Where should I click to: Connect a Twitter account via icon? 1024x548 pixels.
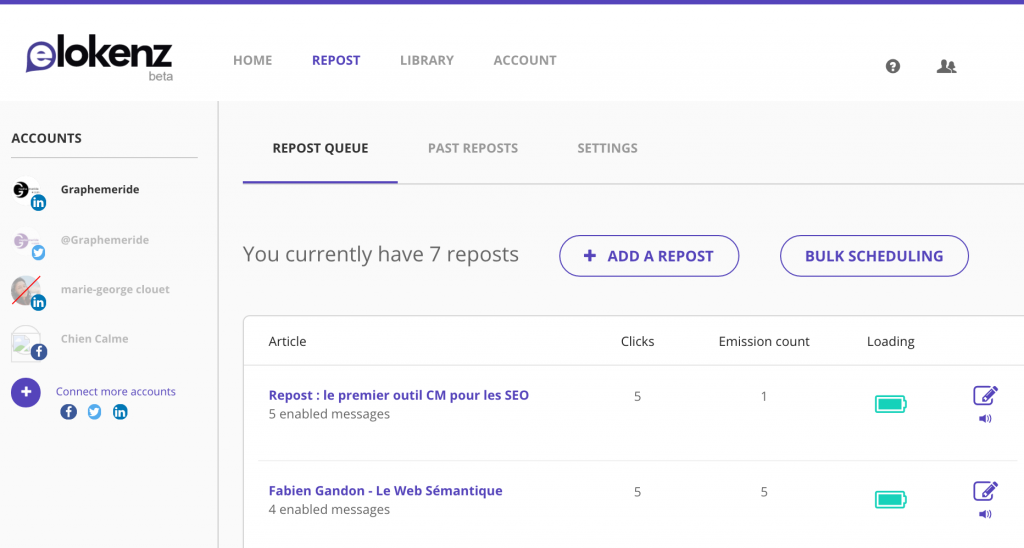tap(94, 412)
